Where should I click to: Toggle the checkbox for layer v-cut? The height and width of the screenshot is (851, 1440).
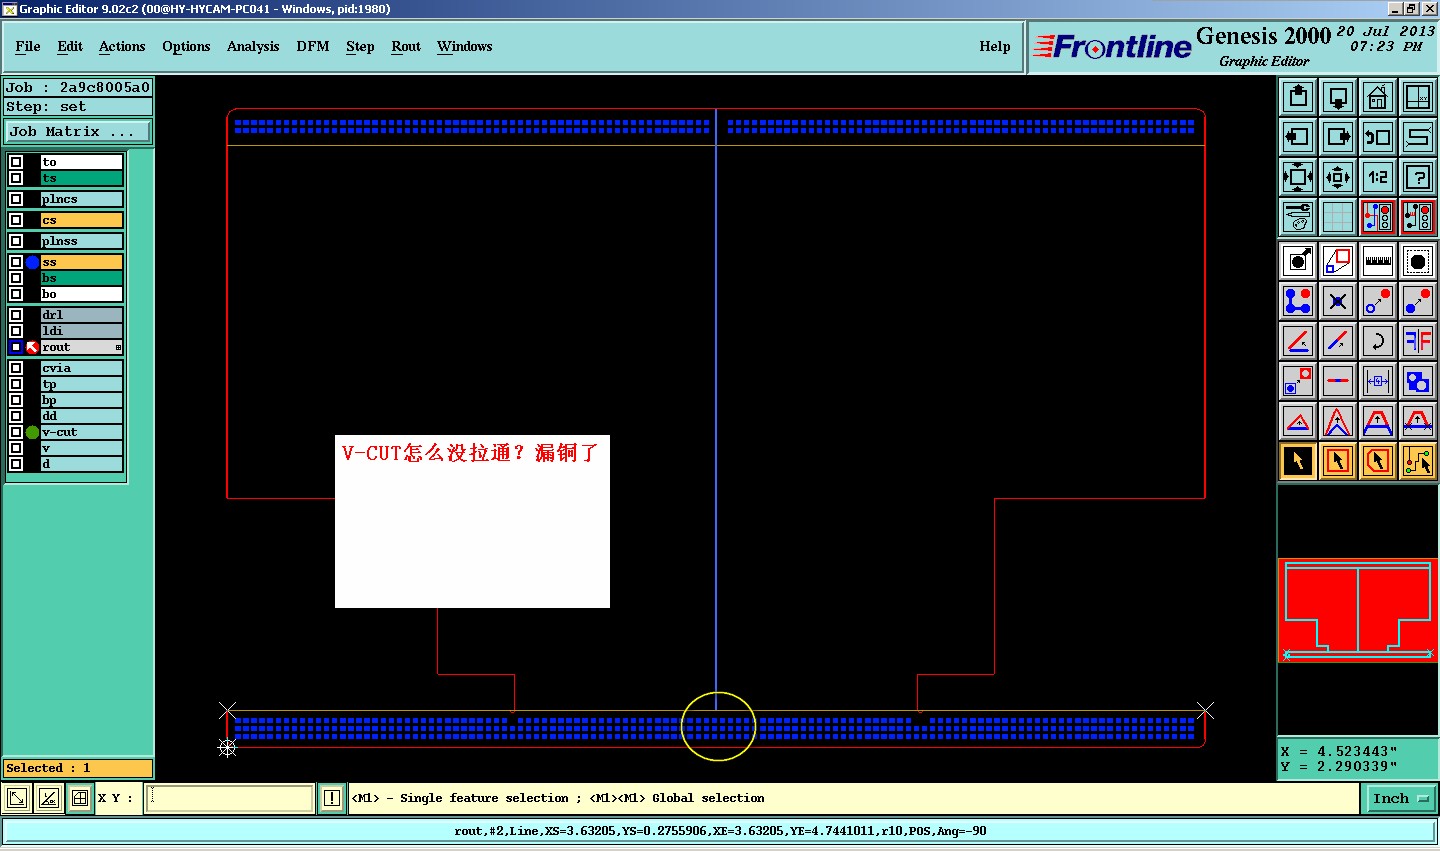point(16,432)
